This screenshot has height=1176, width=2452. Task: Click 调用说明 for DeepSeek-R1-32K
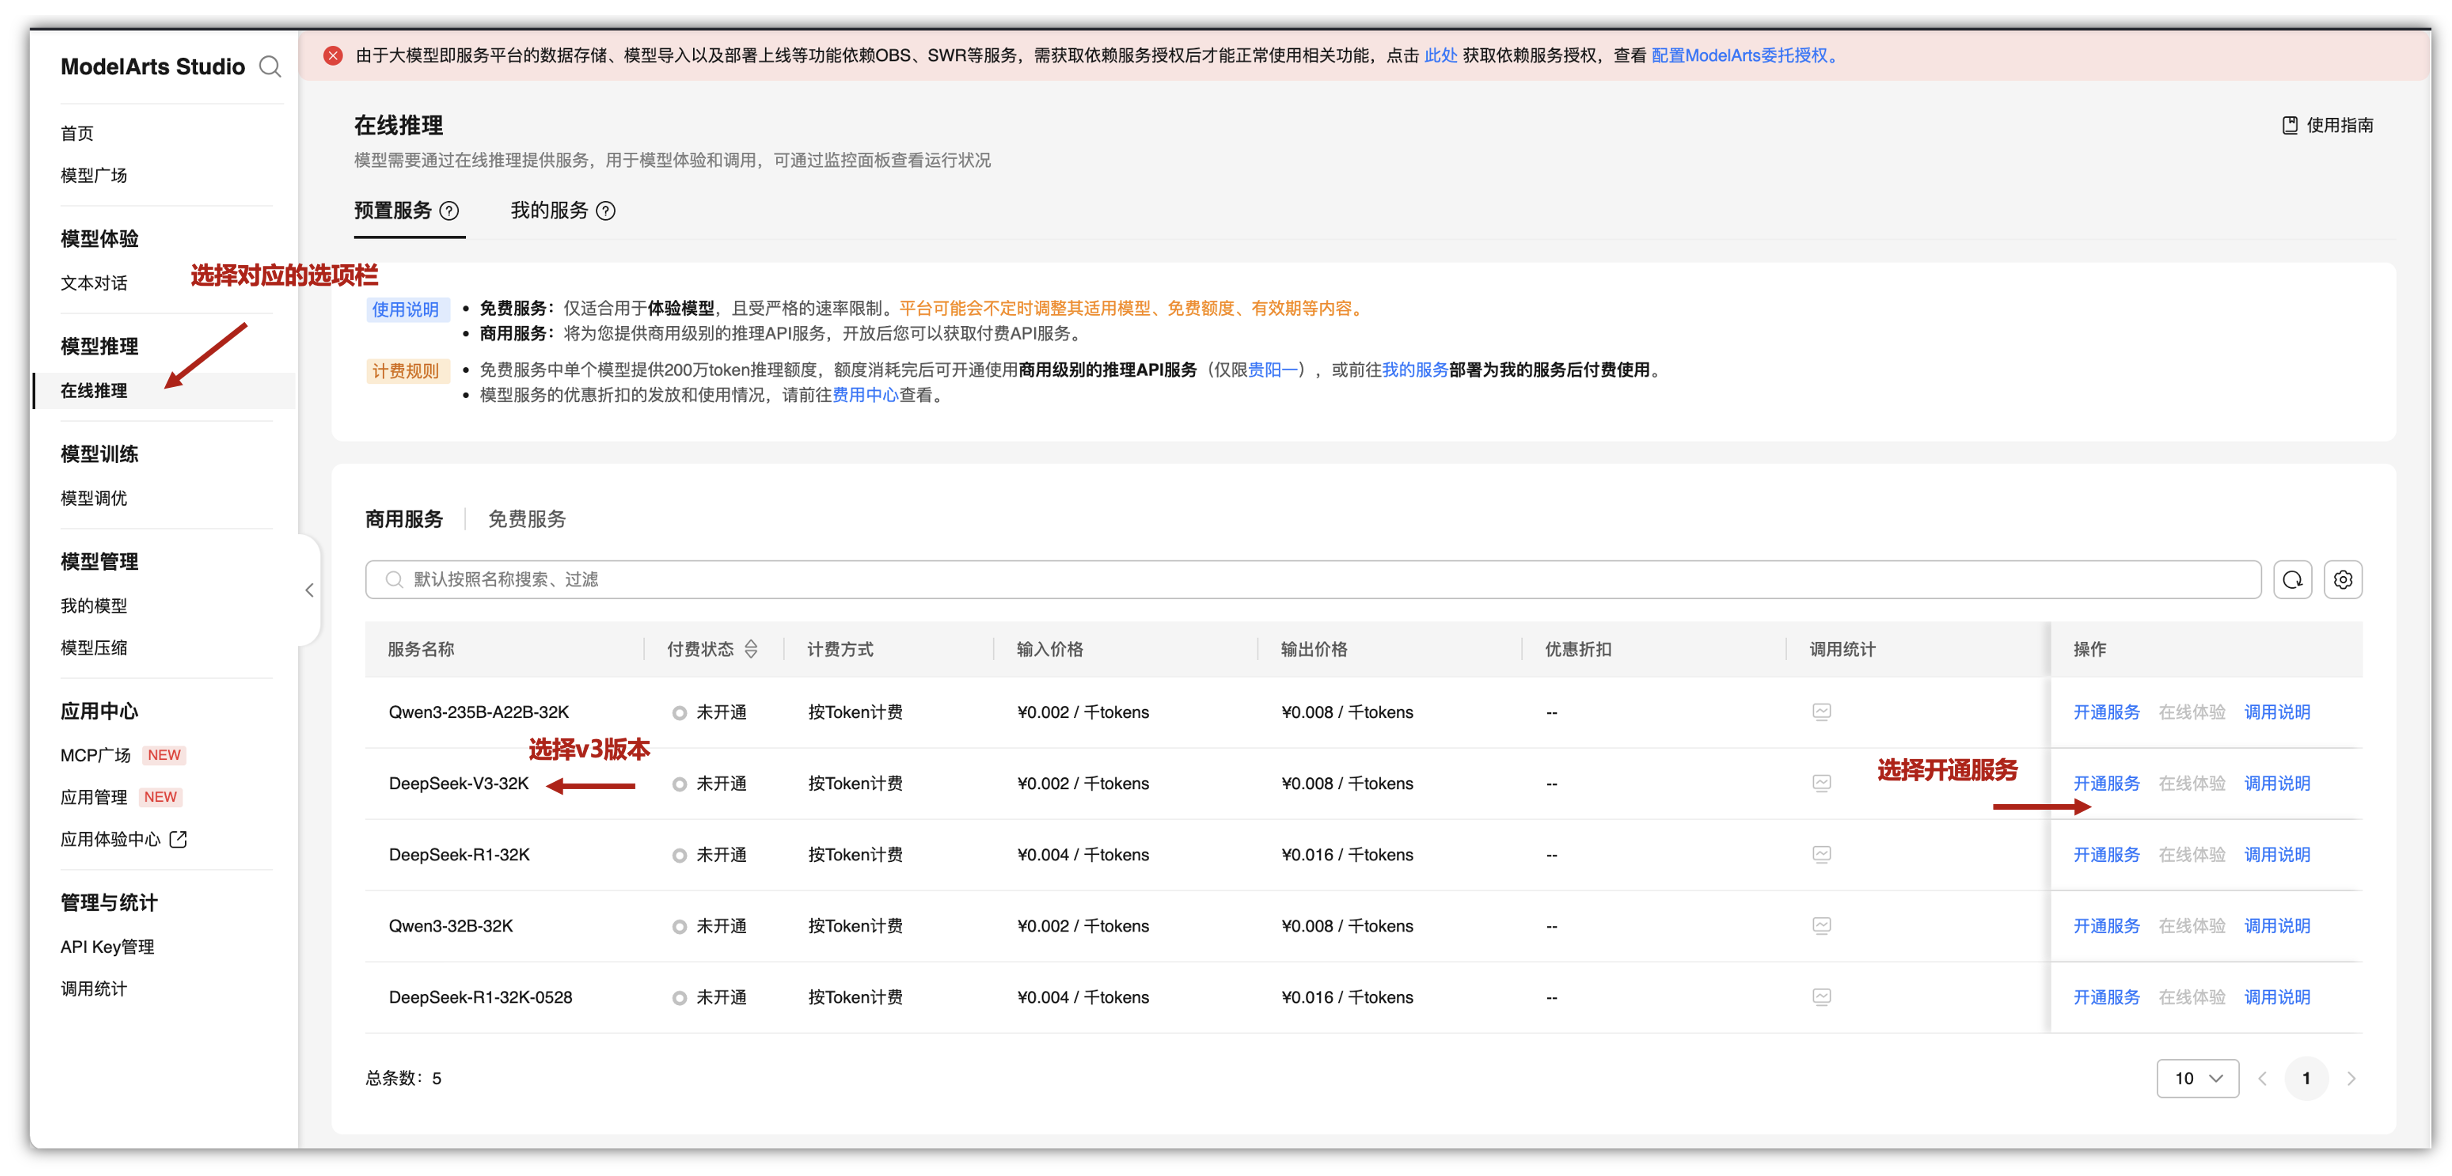pos(2277,855)
